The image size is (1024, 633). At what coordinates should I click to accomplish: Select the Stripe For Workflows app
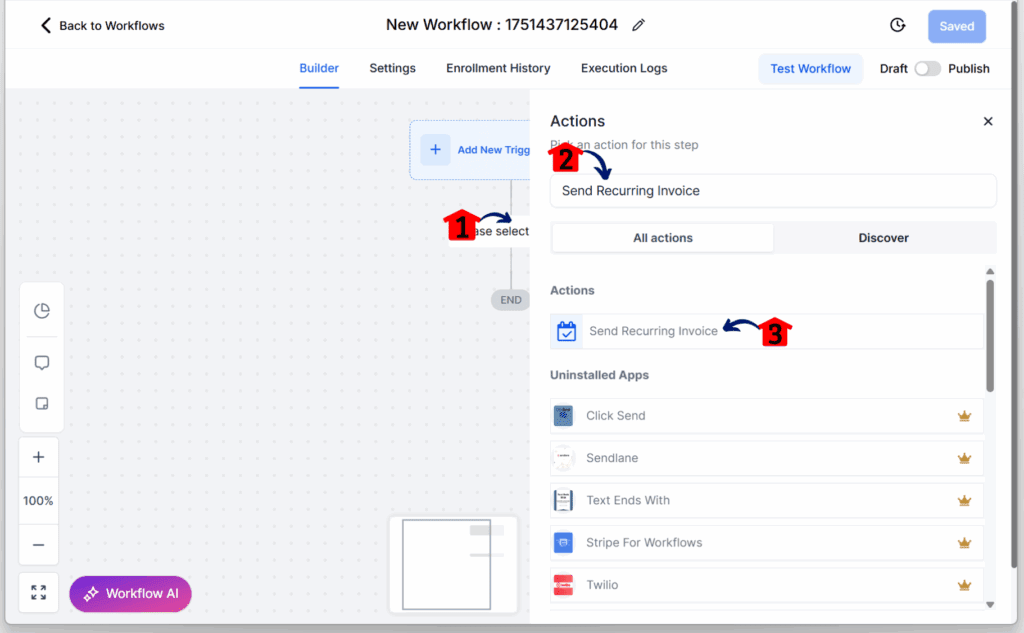tap(767, 543)
